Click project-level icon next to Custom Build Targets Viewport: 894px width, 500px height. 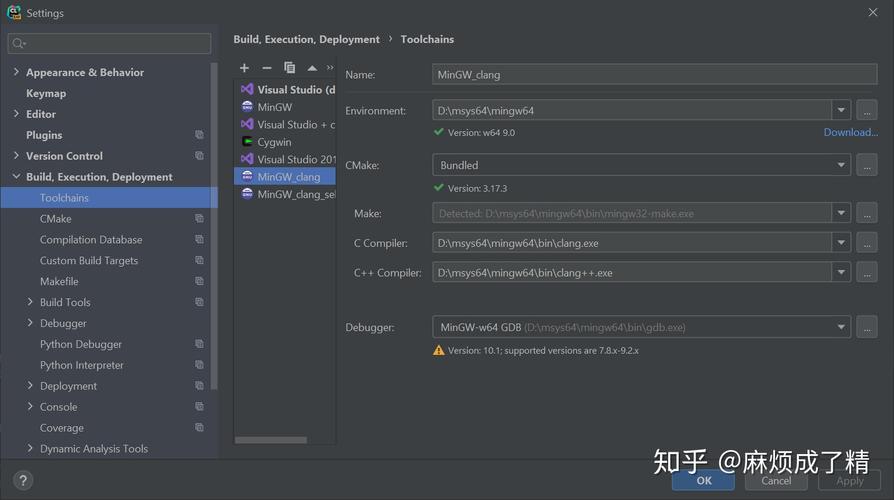click(x=199, y=261)
